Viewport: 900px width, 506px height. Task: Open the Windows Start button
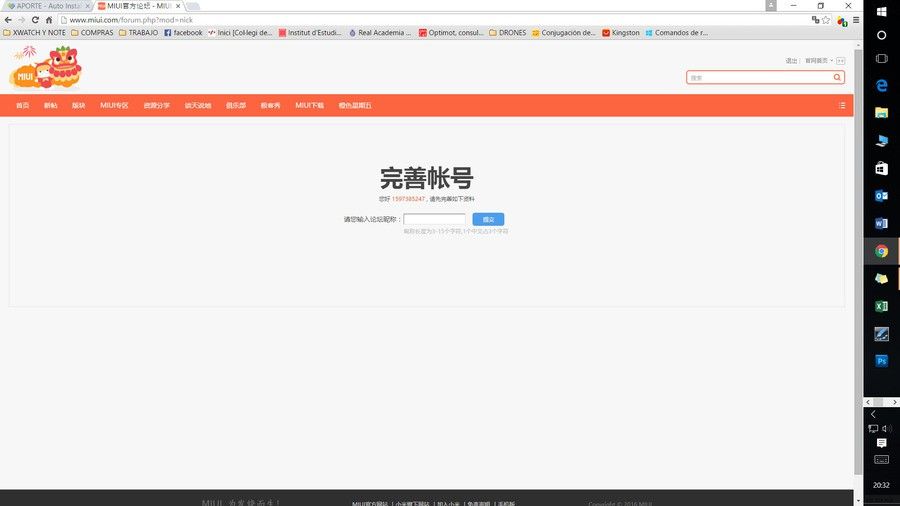tap(882, 11)
